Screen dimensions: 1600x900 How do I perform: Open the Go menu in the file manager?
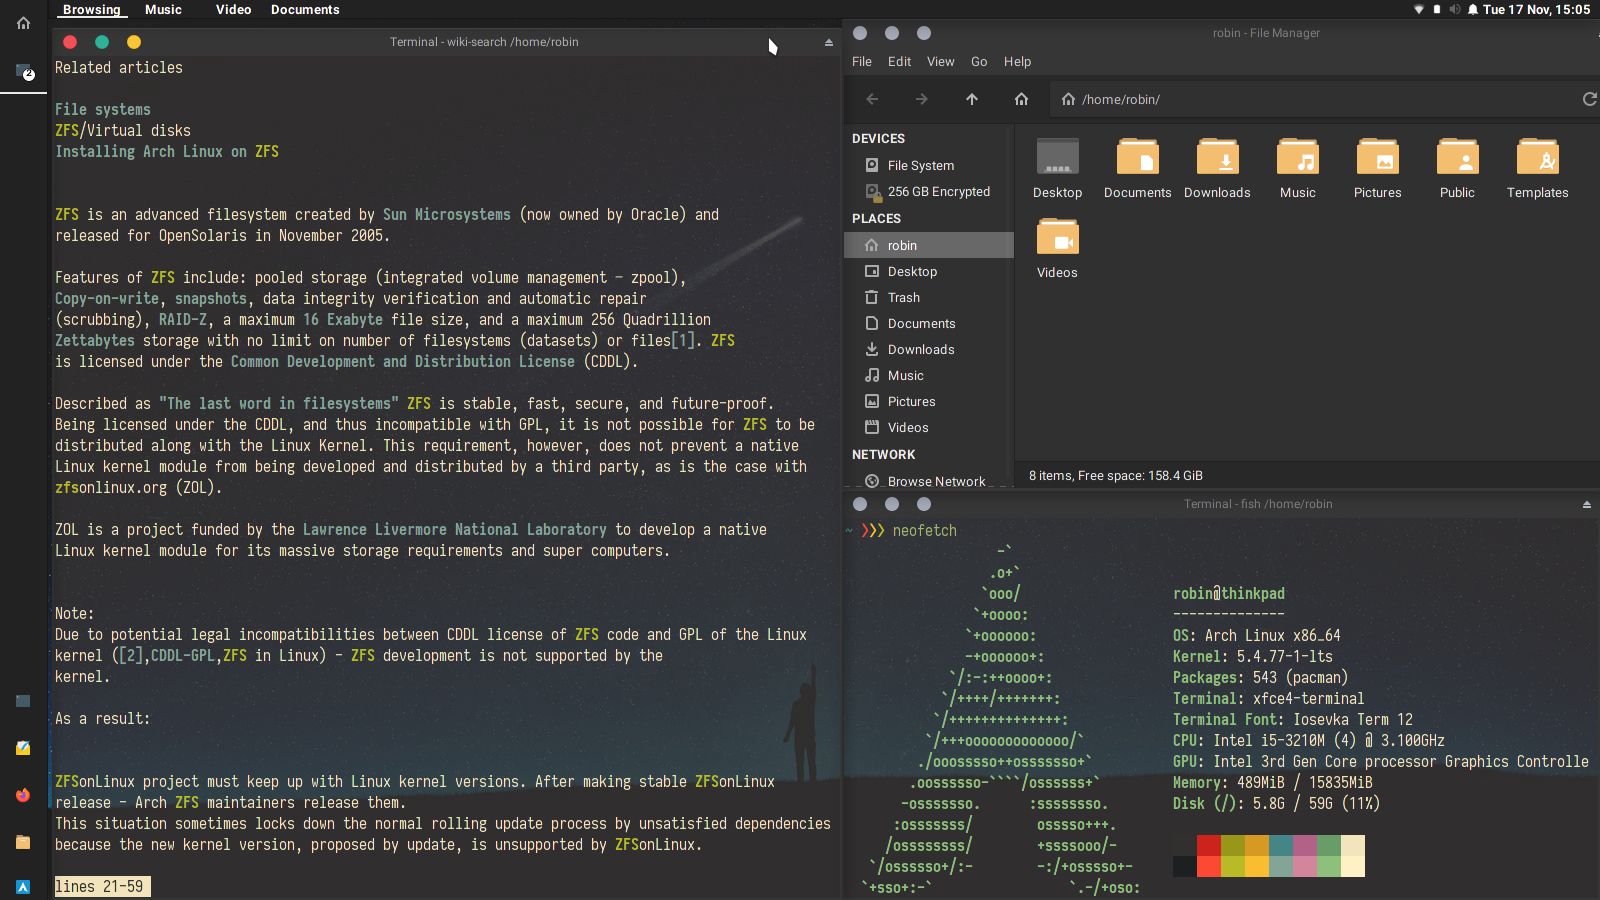[x=978, y=61]
